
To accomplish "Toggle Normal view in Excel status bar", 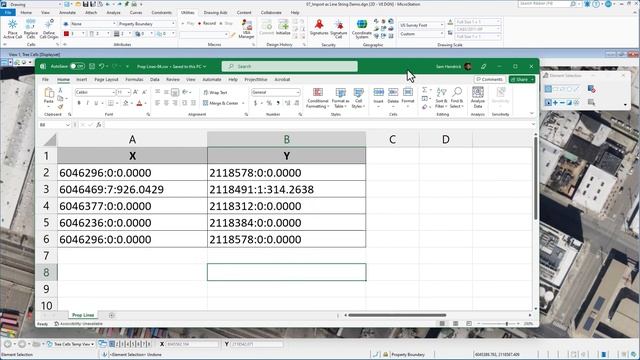I will [442, 324].
